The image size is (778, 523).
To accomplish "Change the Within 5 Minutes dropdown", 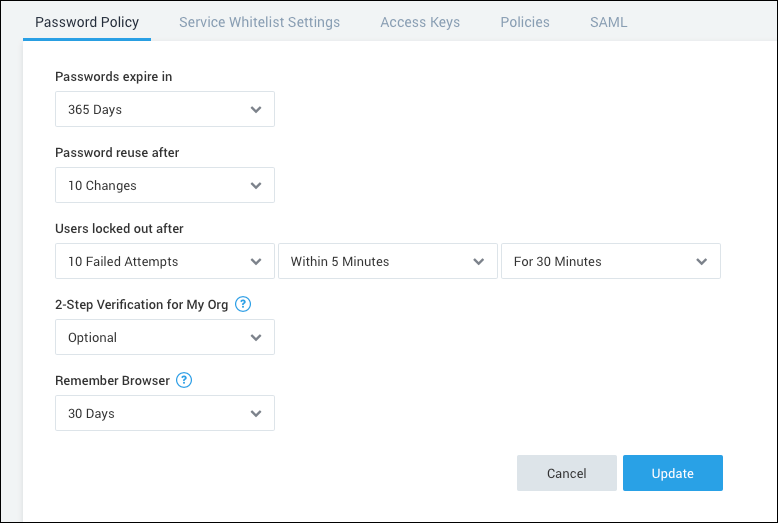I will pyautogui.click(x=387, y=262).
